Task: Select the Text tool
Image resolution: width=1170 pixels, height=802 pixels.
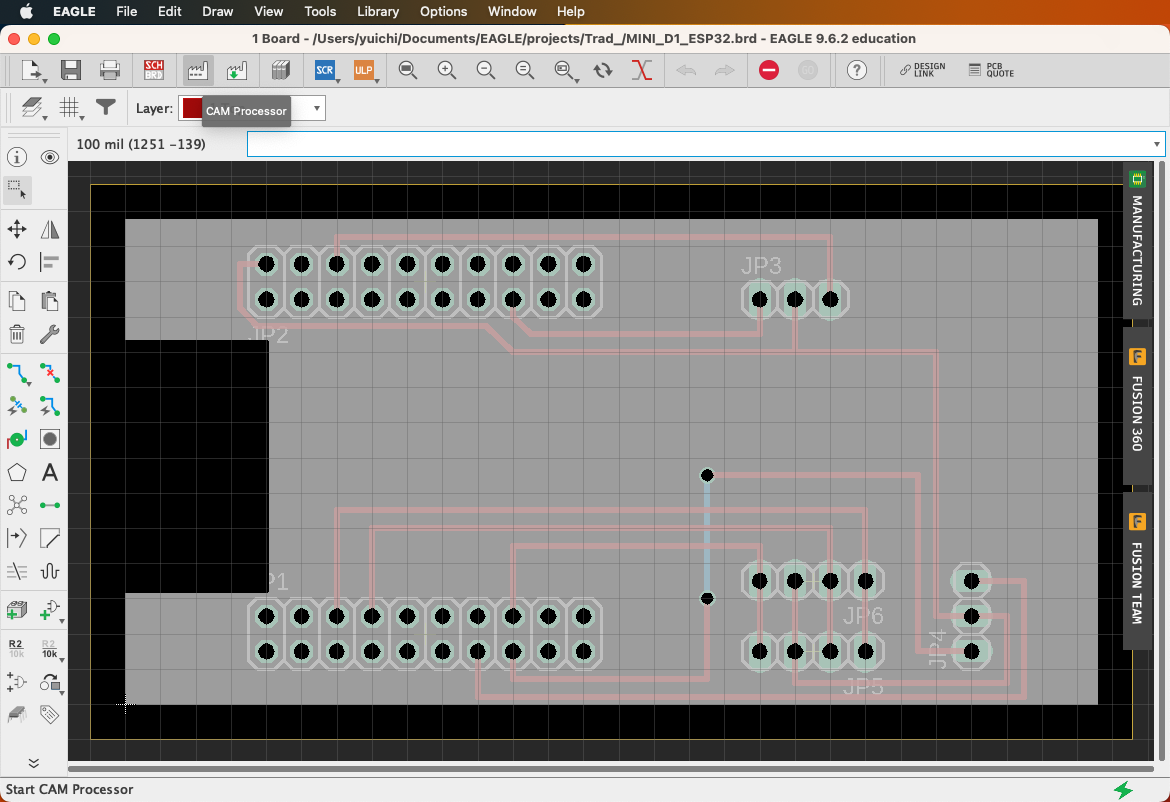Action: (x=50, y=472)
